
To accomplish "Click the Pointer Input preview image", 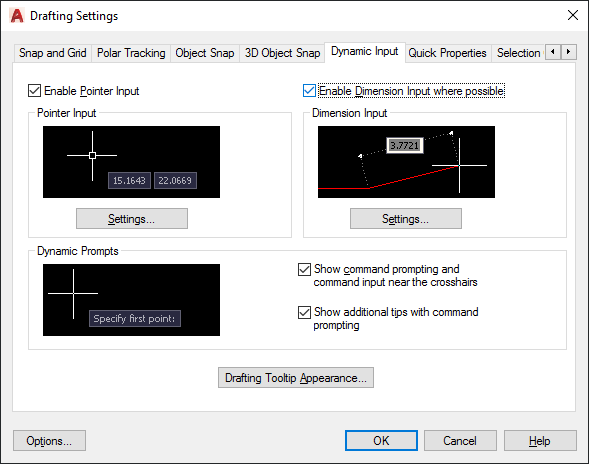I will [131, 162].
